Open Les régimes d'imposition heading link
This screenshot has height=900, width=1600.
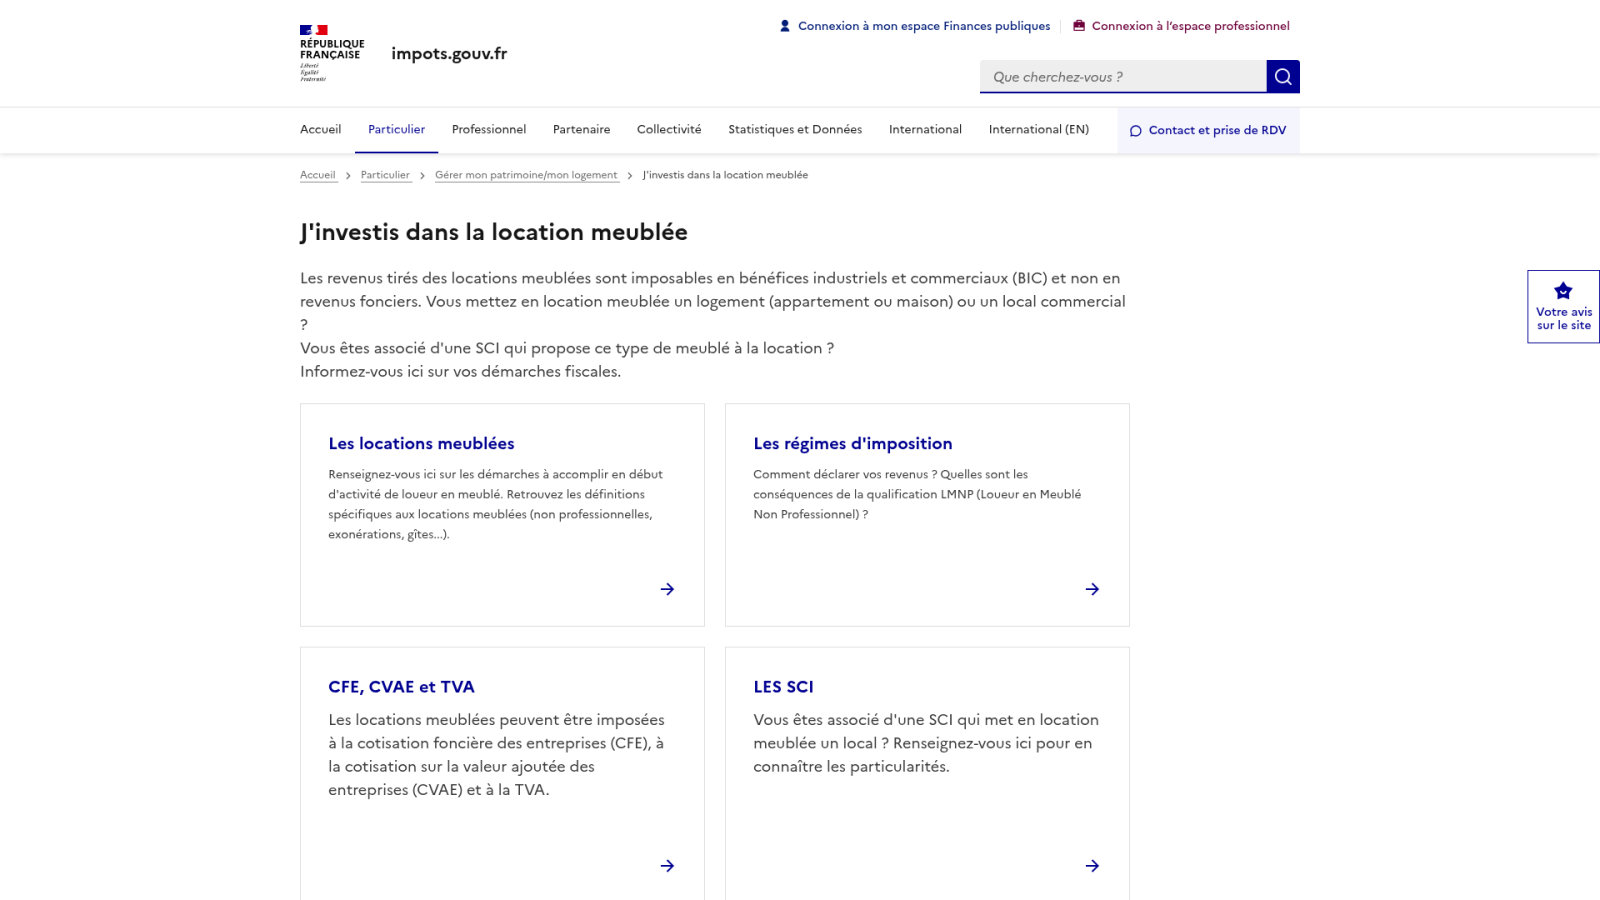coord(853,443)
